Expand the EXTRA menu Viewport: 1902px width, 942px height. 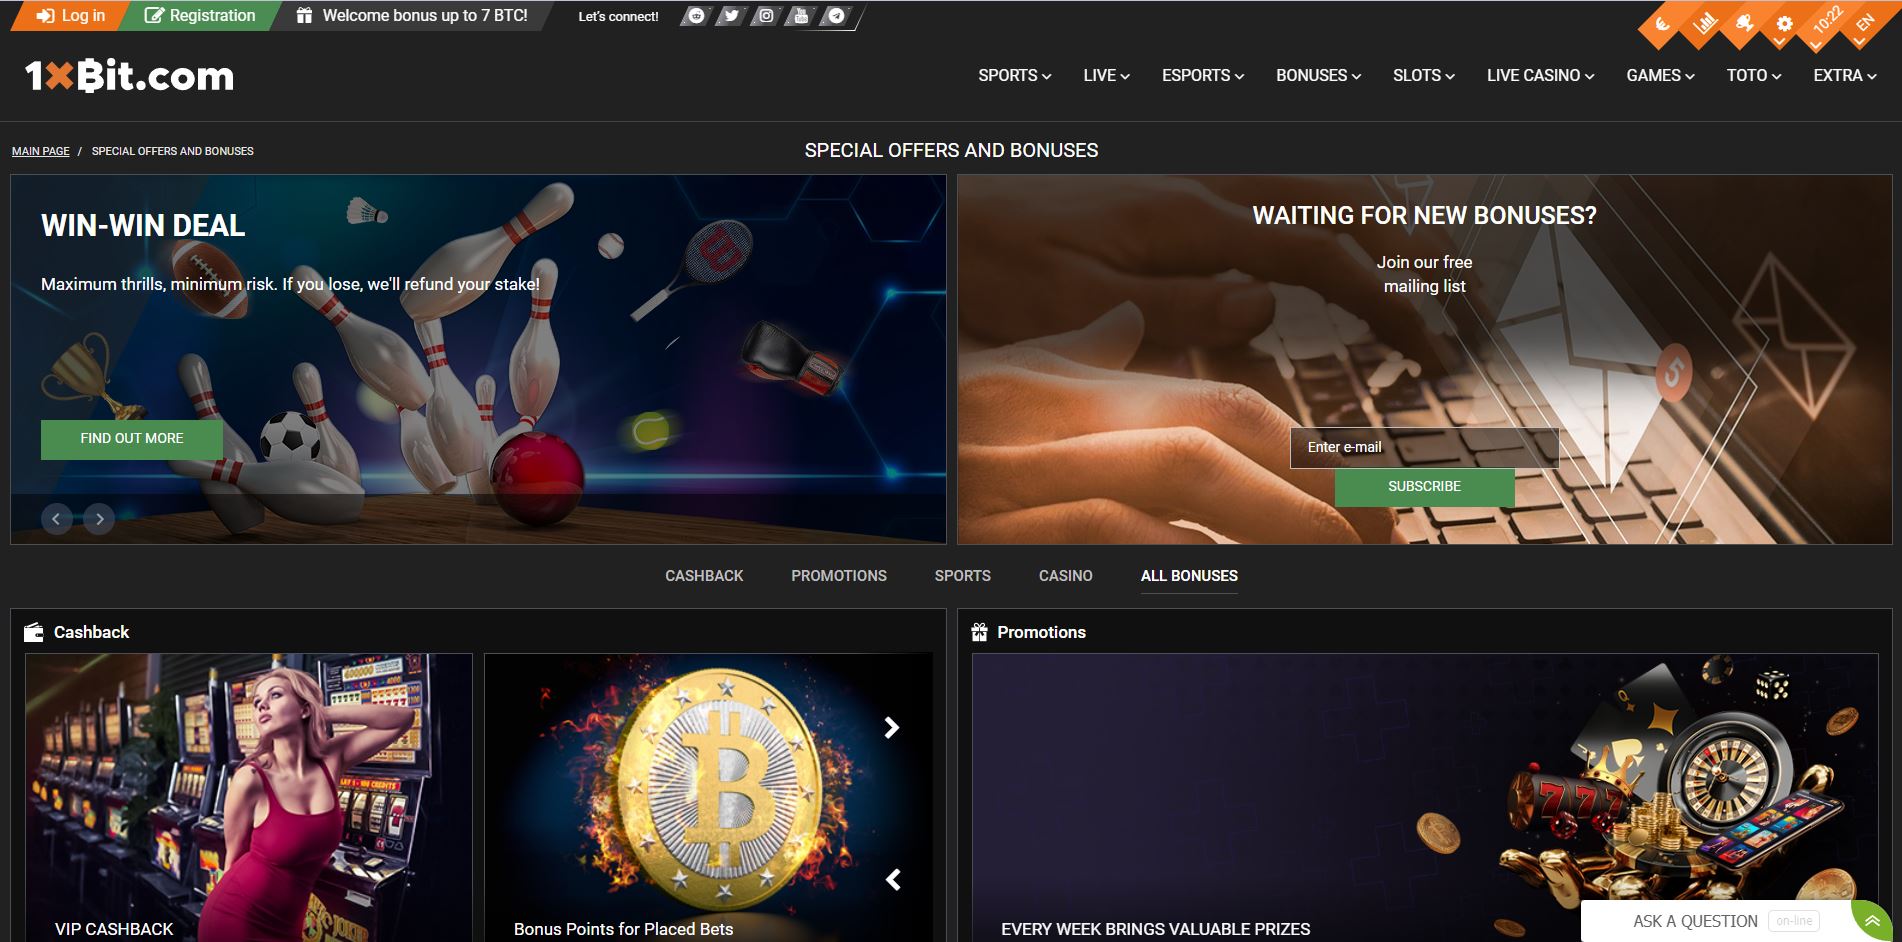(x=1845, y=76)
